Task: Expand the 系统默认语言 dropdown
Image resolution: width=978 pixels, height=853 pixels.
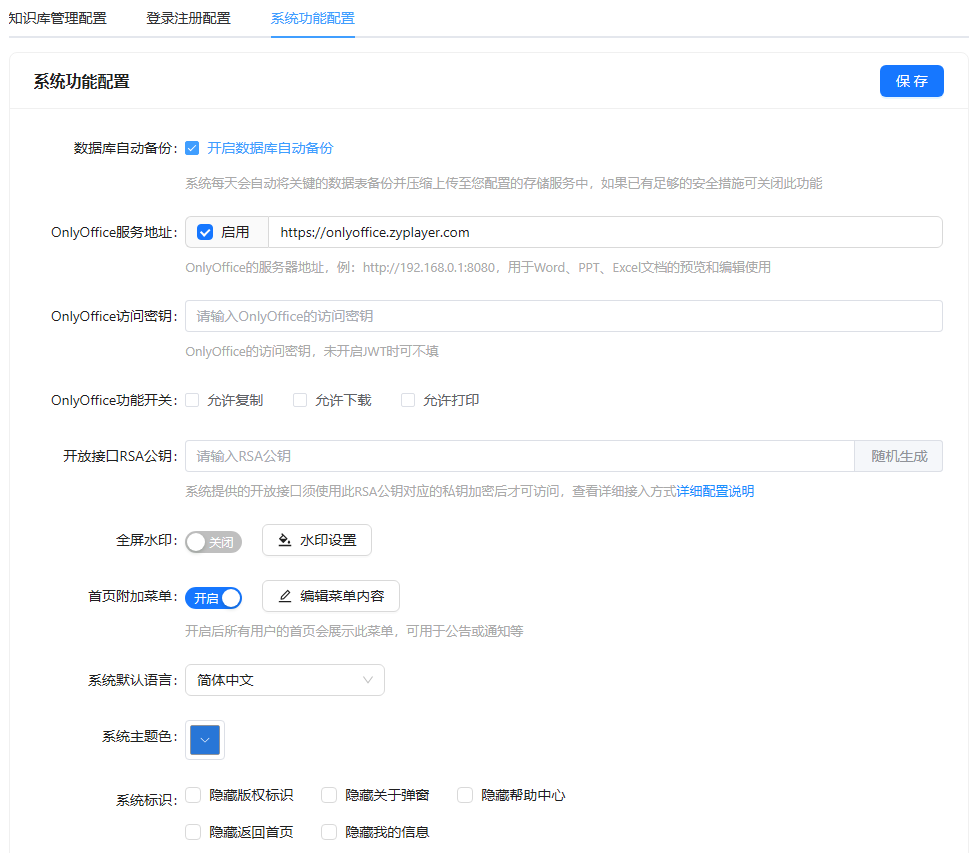Action: point(284,680)
